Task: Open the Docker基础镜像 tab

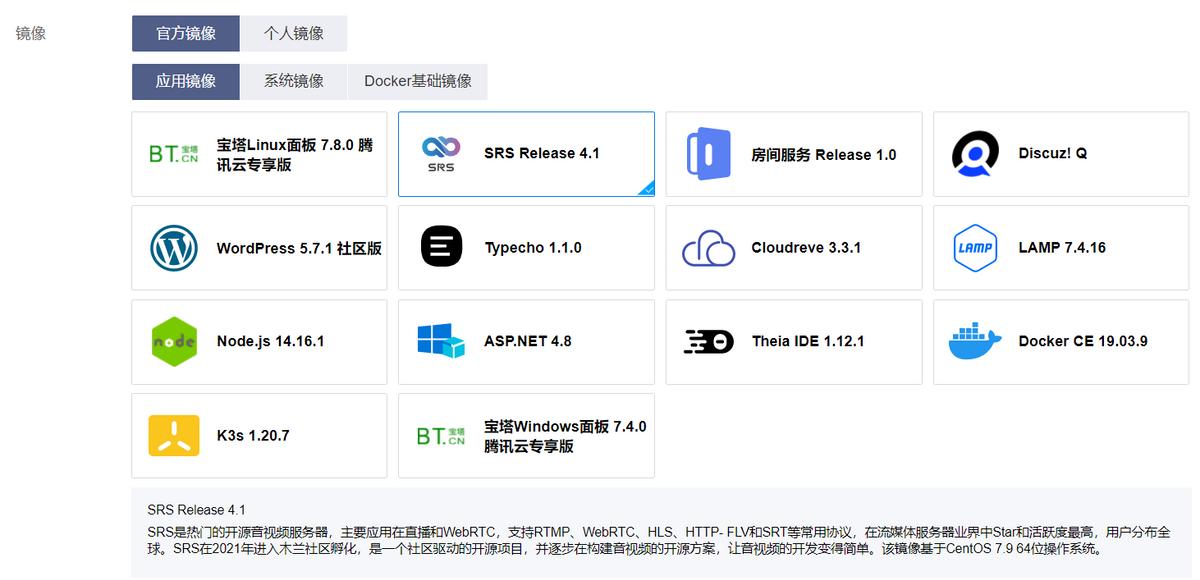Action: [x=417, y=81]
